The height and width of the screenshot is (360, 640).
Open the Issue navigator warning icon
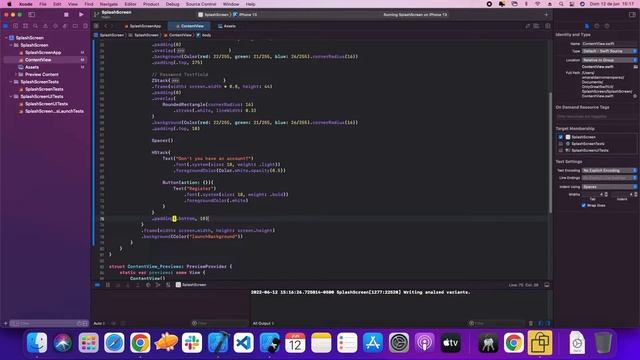[x=45, y=26]
